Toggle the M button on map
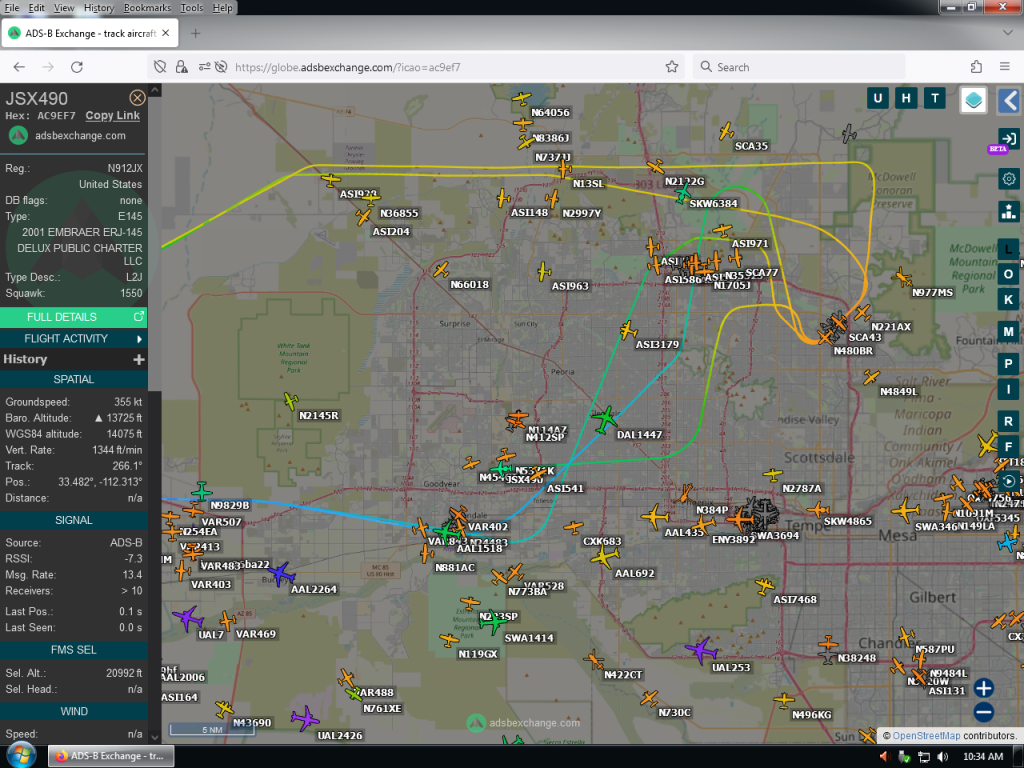The height and width of the screenshot is (768, 1024). (x=1008, y=332)
